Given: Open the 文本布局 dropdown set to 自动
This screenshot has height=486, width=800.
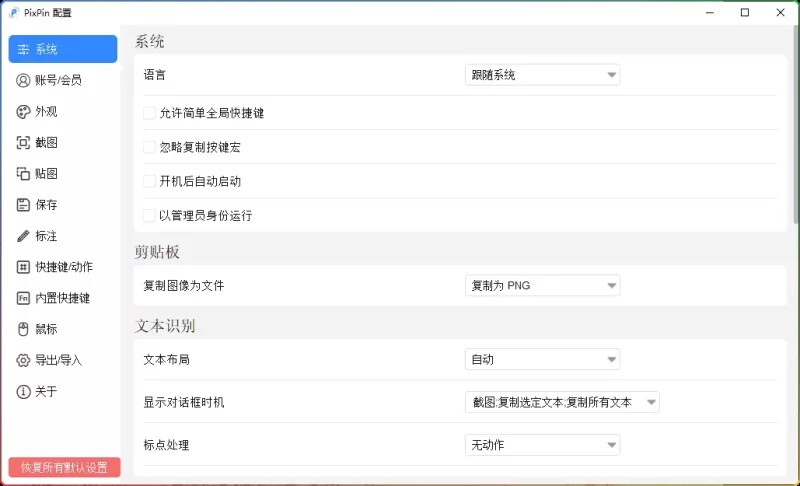Looking at the screenshot, I should 542,360.
